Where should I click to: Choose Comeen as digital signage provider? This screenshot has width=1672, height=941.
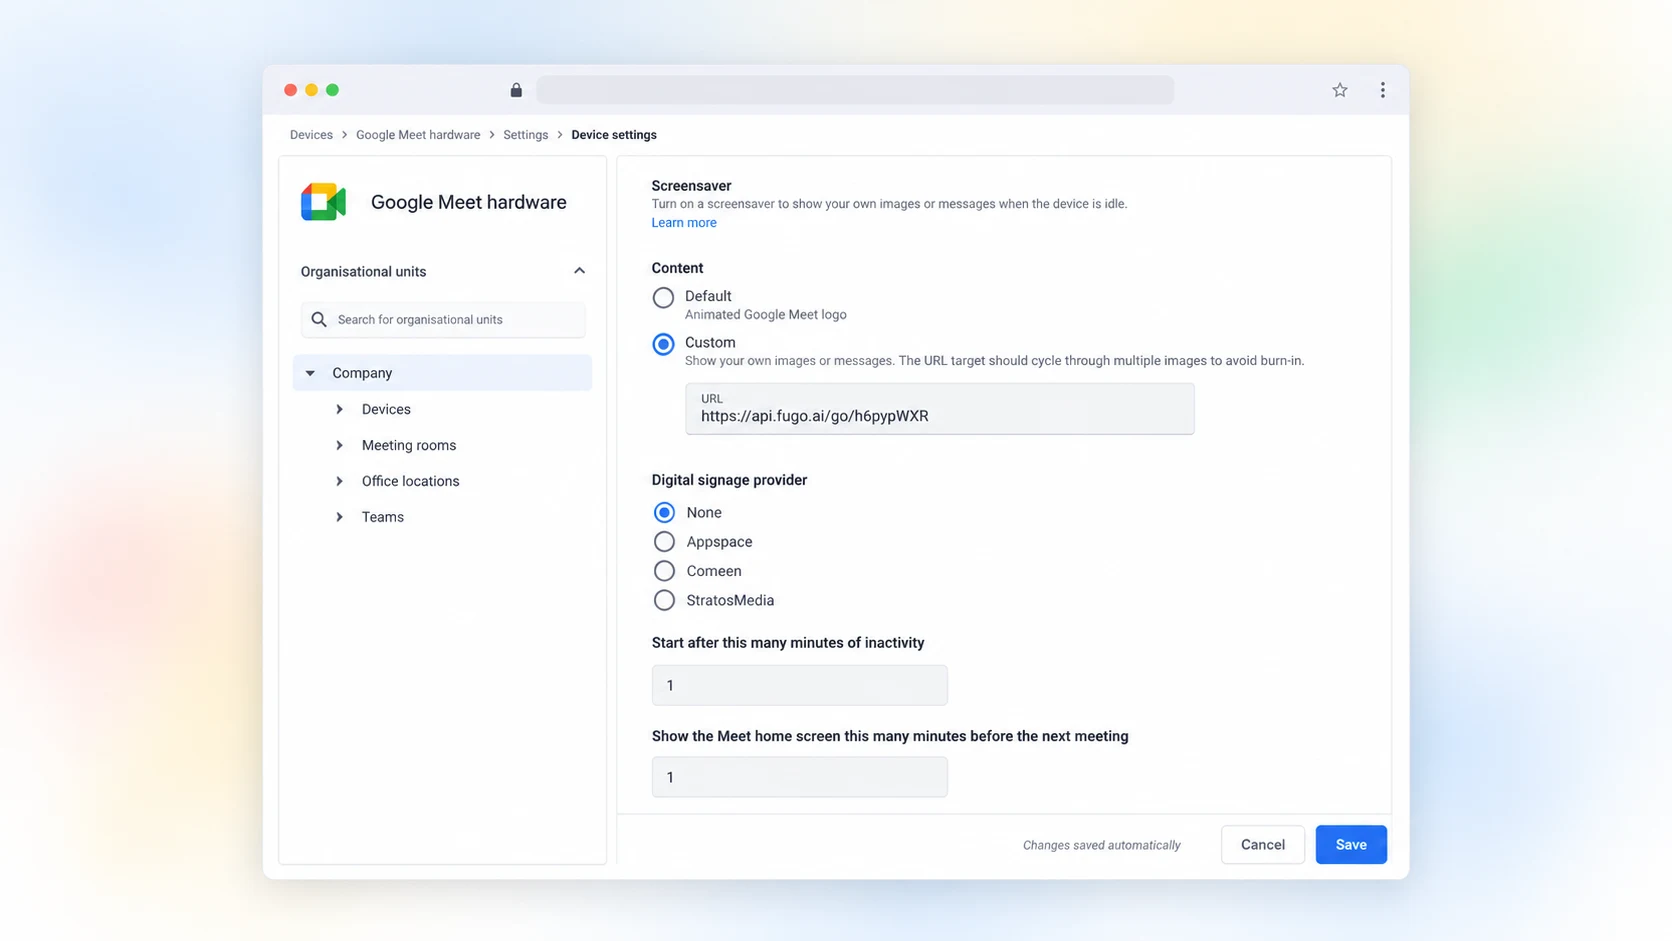(664, 571)
